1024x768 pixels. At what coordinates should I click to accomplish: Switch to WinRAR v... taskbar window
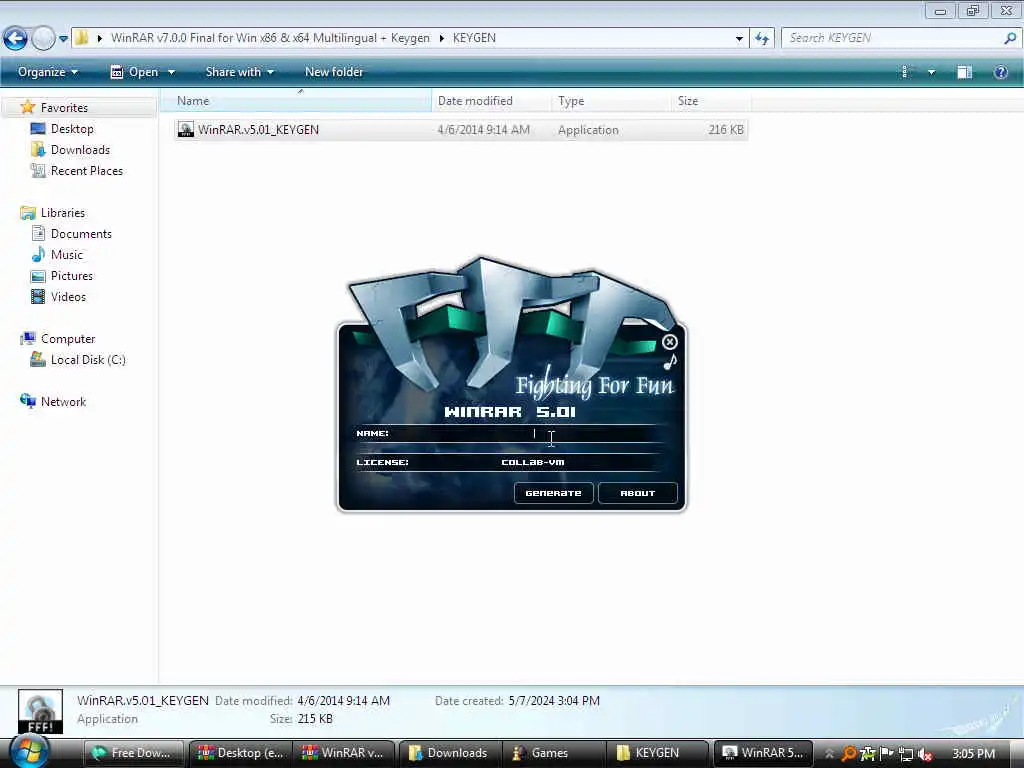tap(344, 753)
